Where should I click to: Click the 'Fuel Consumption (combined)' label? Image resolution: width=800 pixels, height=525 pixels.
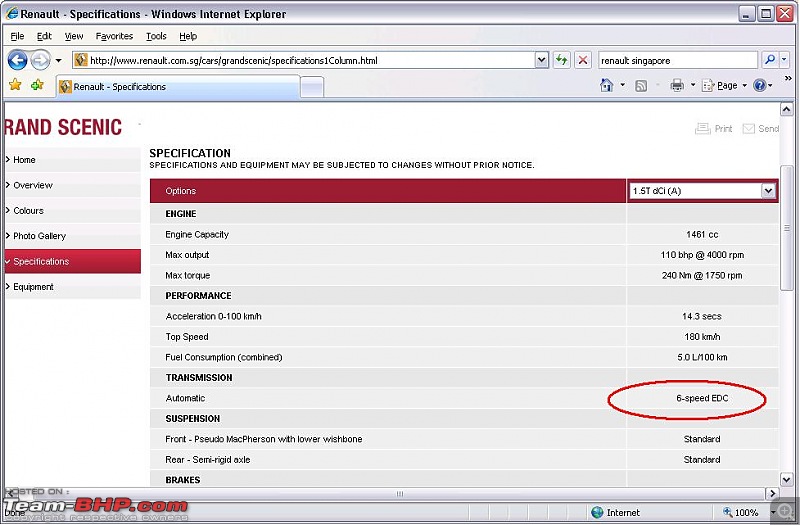point(223,357)
